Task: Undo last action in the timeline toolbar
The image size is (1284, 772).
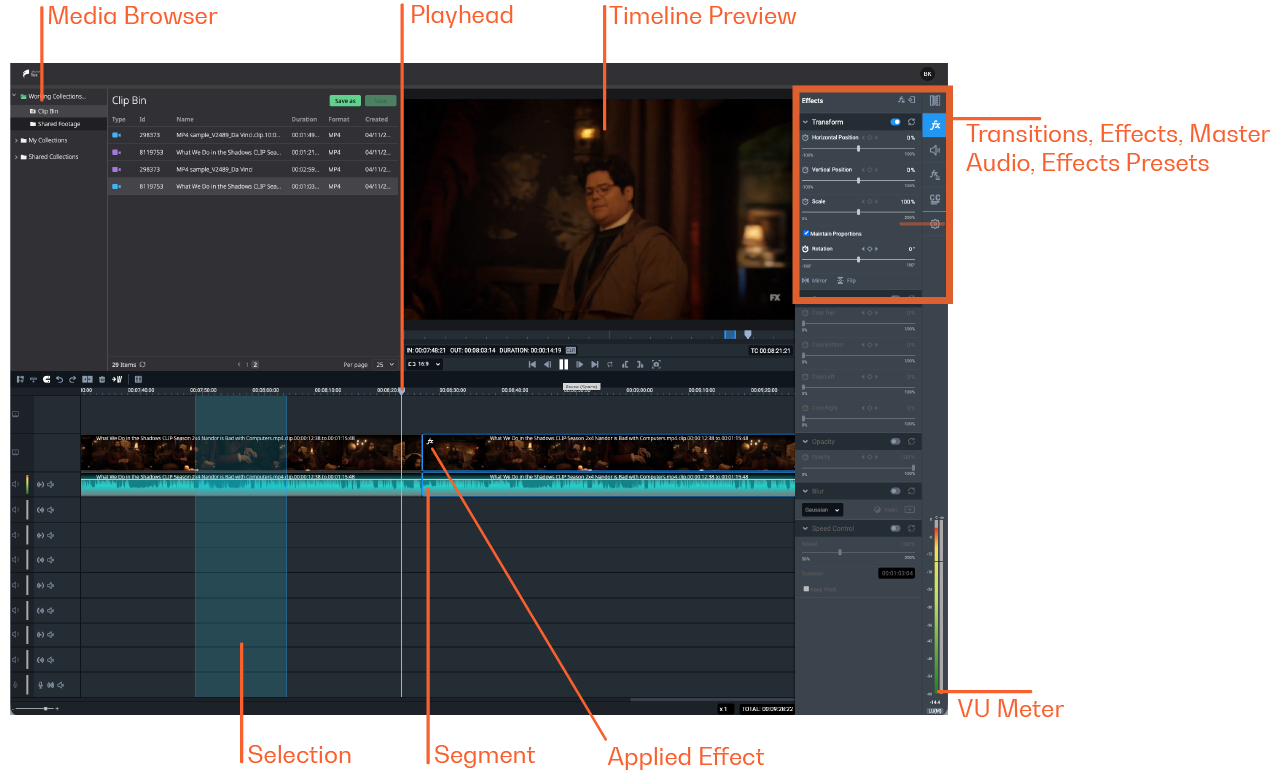Action: pyautogui.click(x=59, y=380)
